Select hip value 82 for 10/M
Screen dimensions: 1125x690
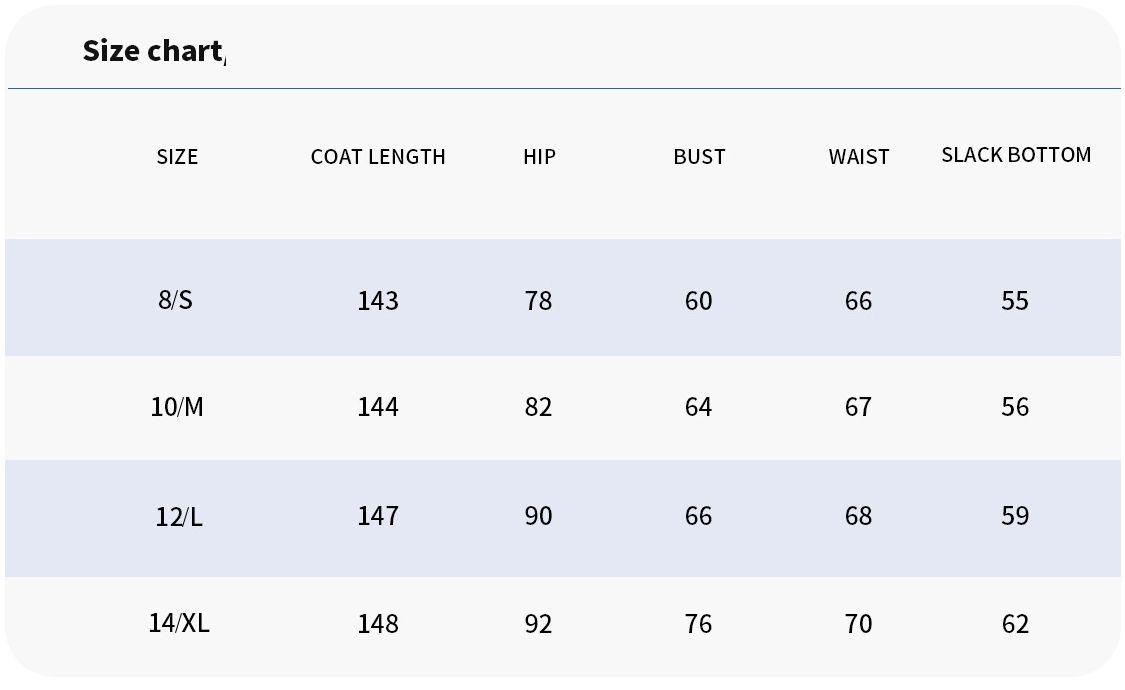click(x=538, y=407)
